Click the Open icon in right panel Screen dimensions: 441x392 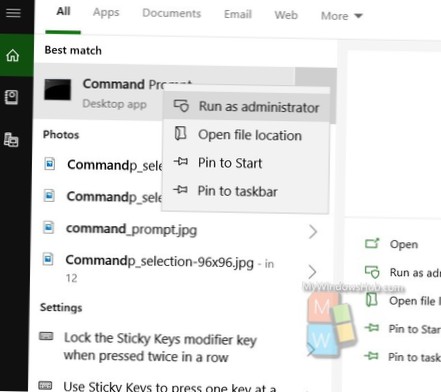(372, 243)
